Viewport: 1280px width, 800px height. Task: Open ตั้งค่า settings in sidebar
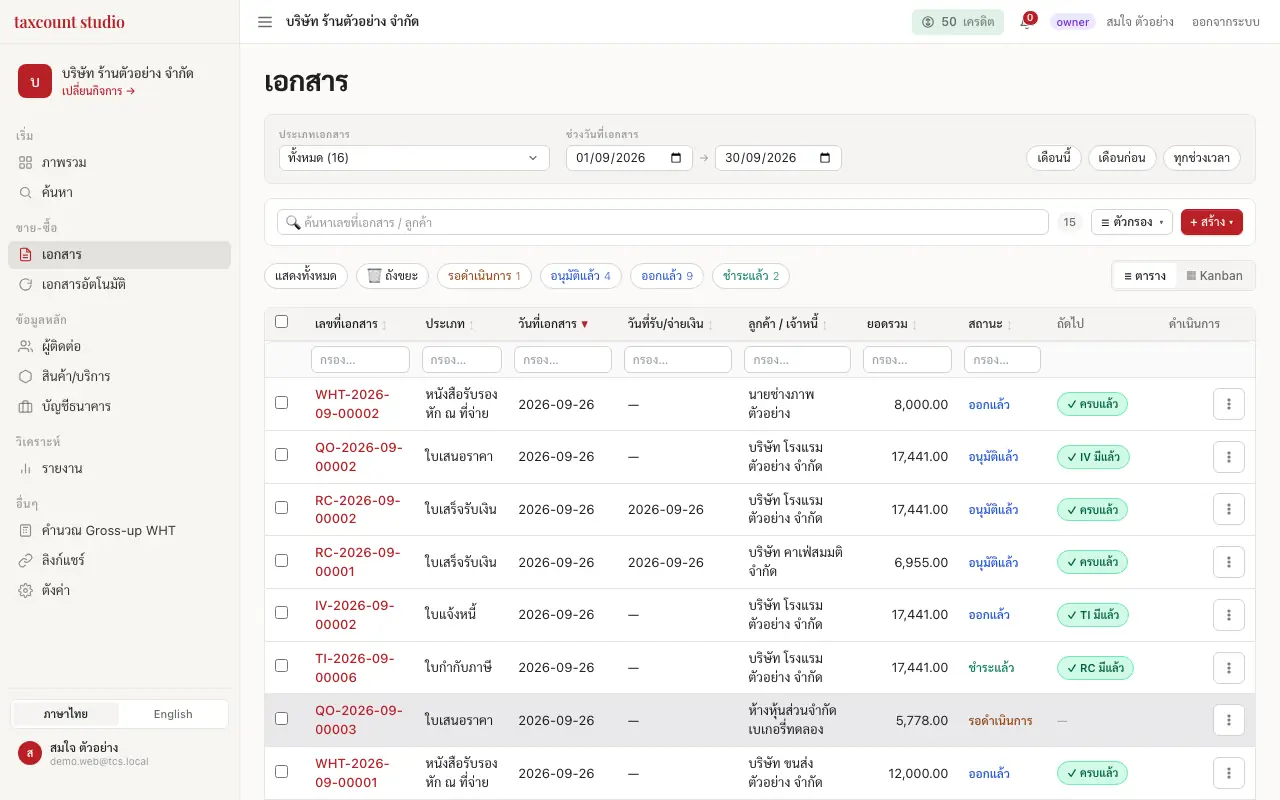coord(120,590)
